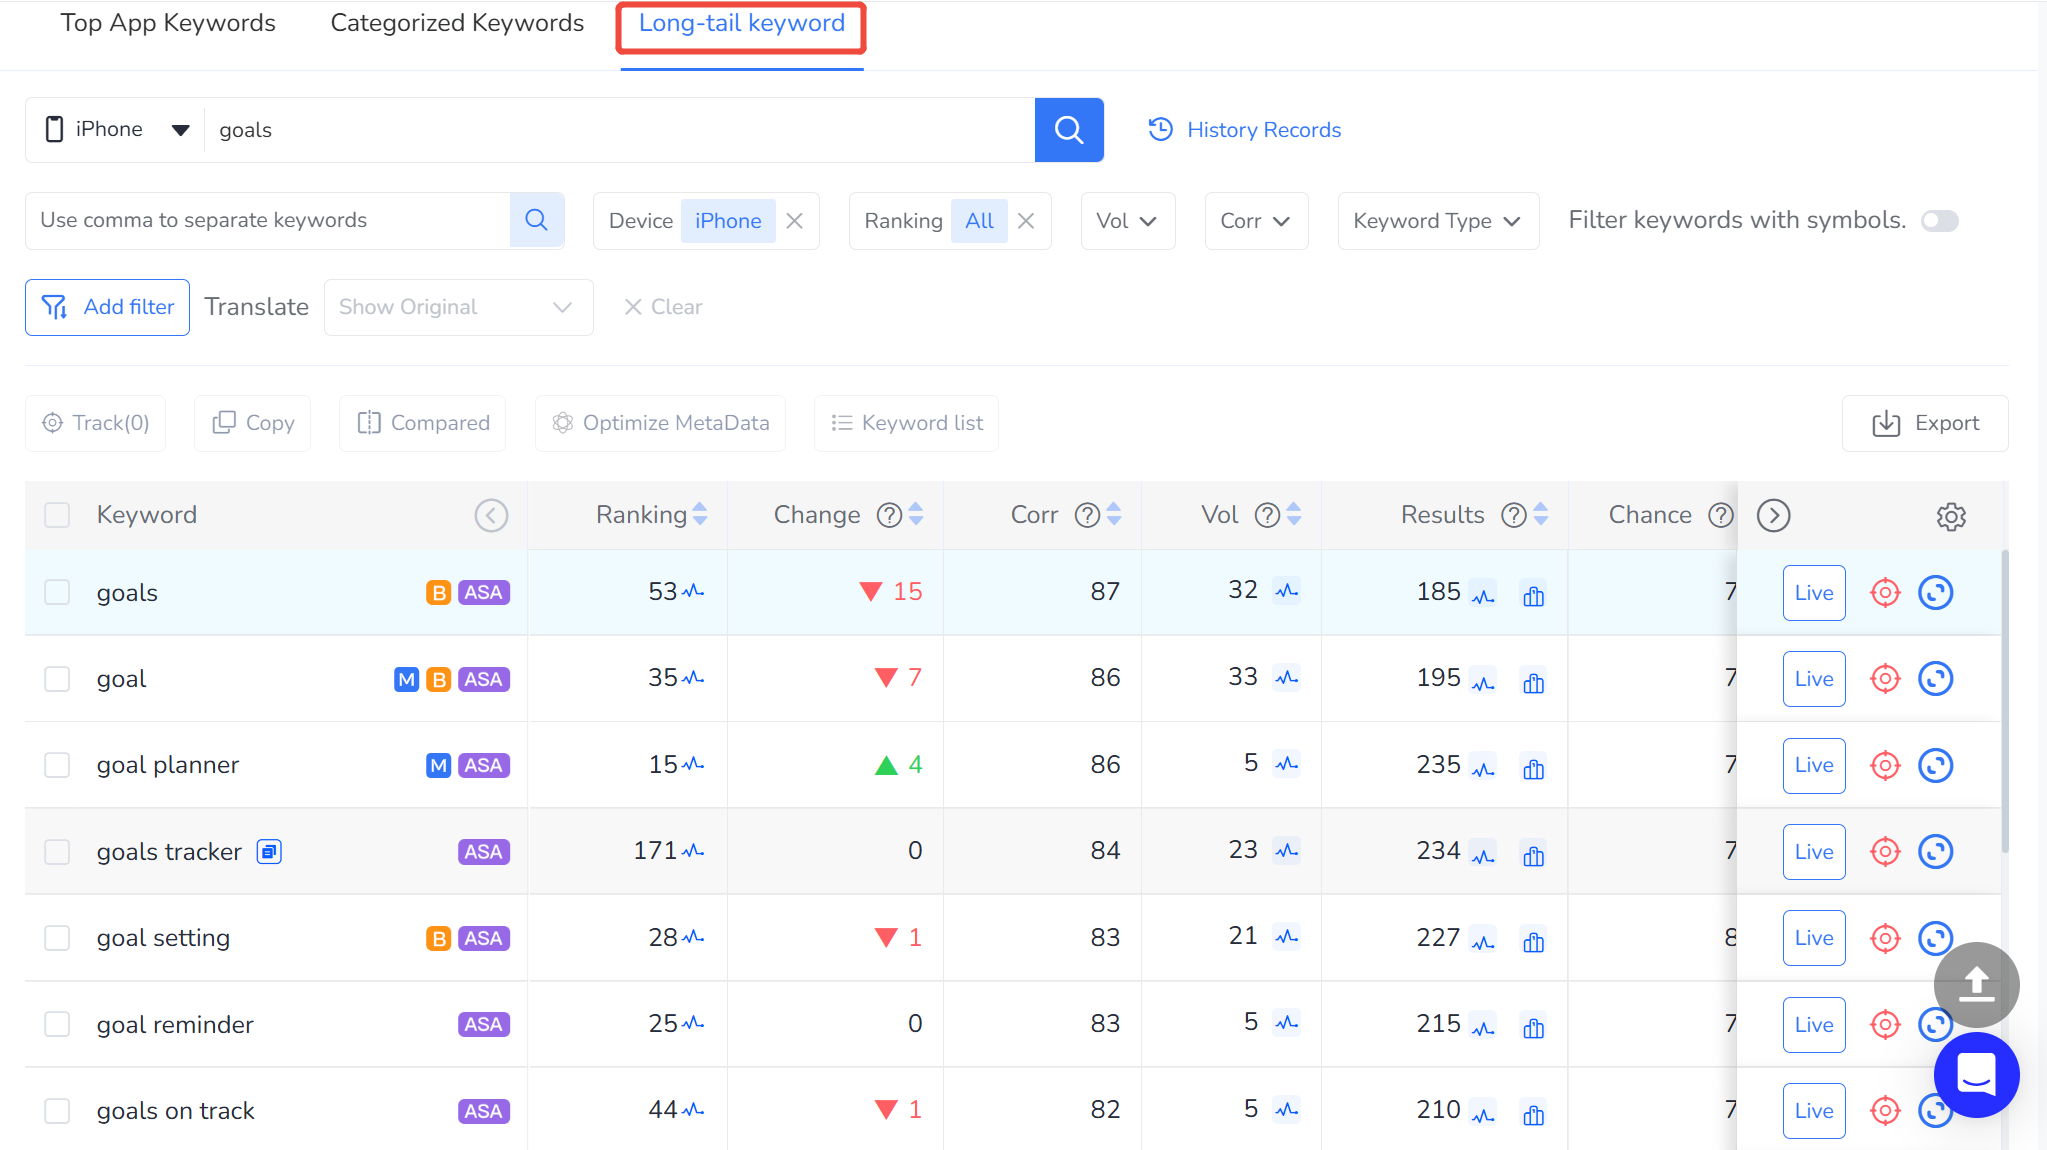This screenshot has height=1150, width=2047.
Task: Open results bar chart for goal planner
Action: (x=1534, y=769)
